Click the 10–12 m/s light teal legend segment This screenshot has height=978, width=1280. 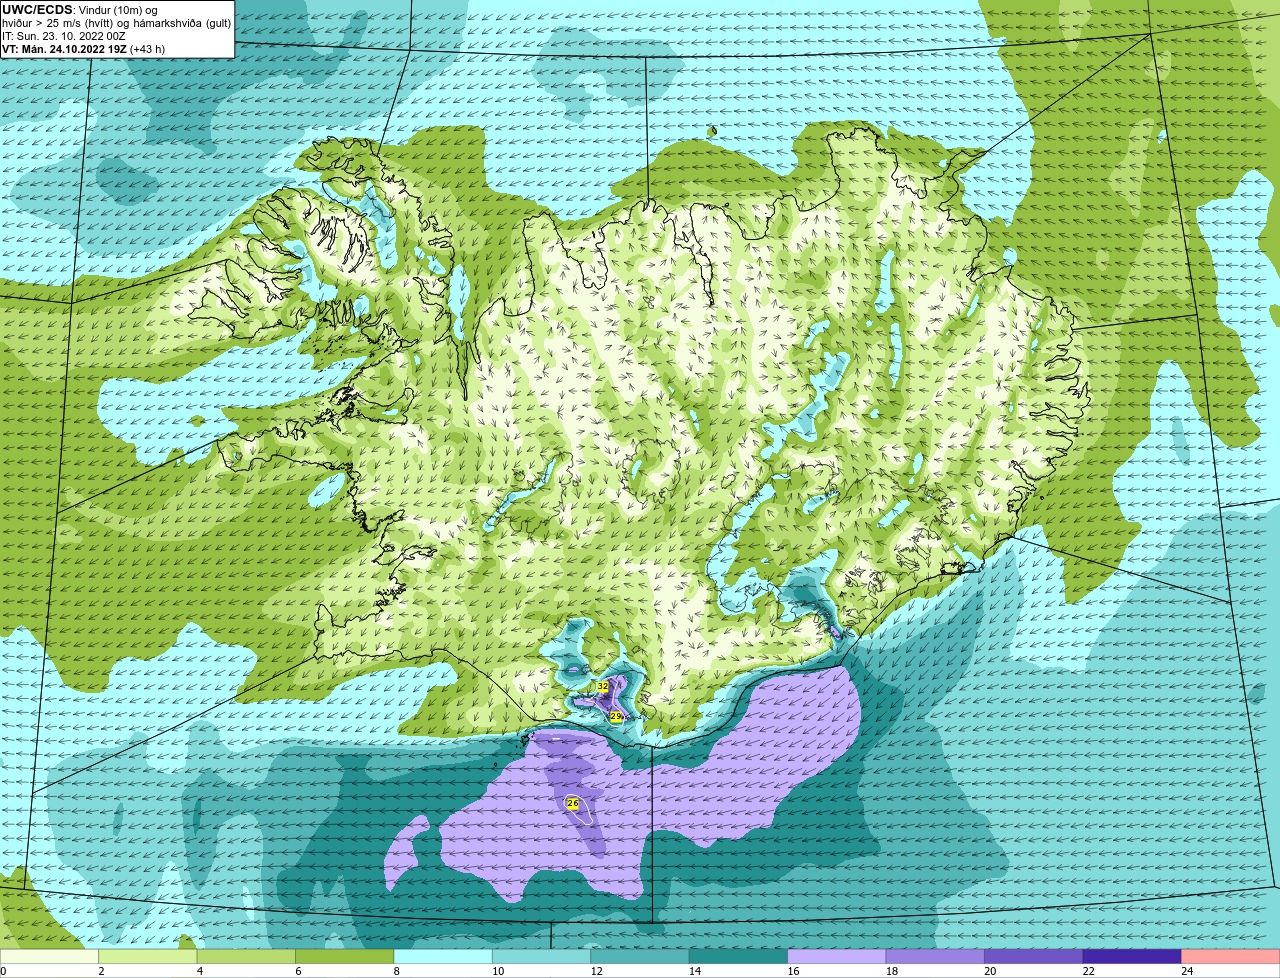click(542, 956)
